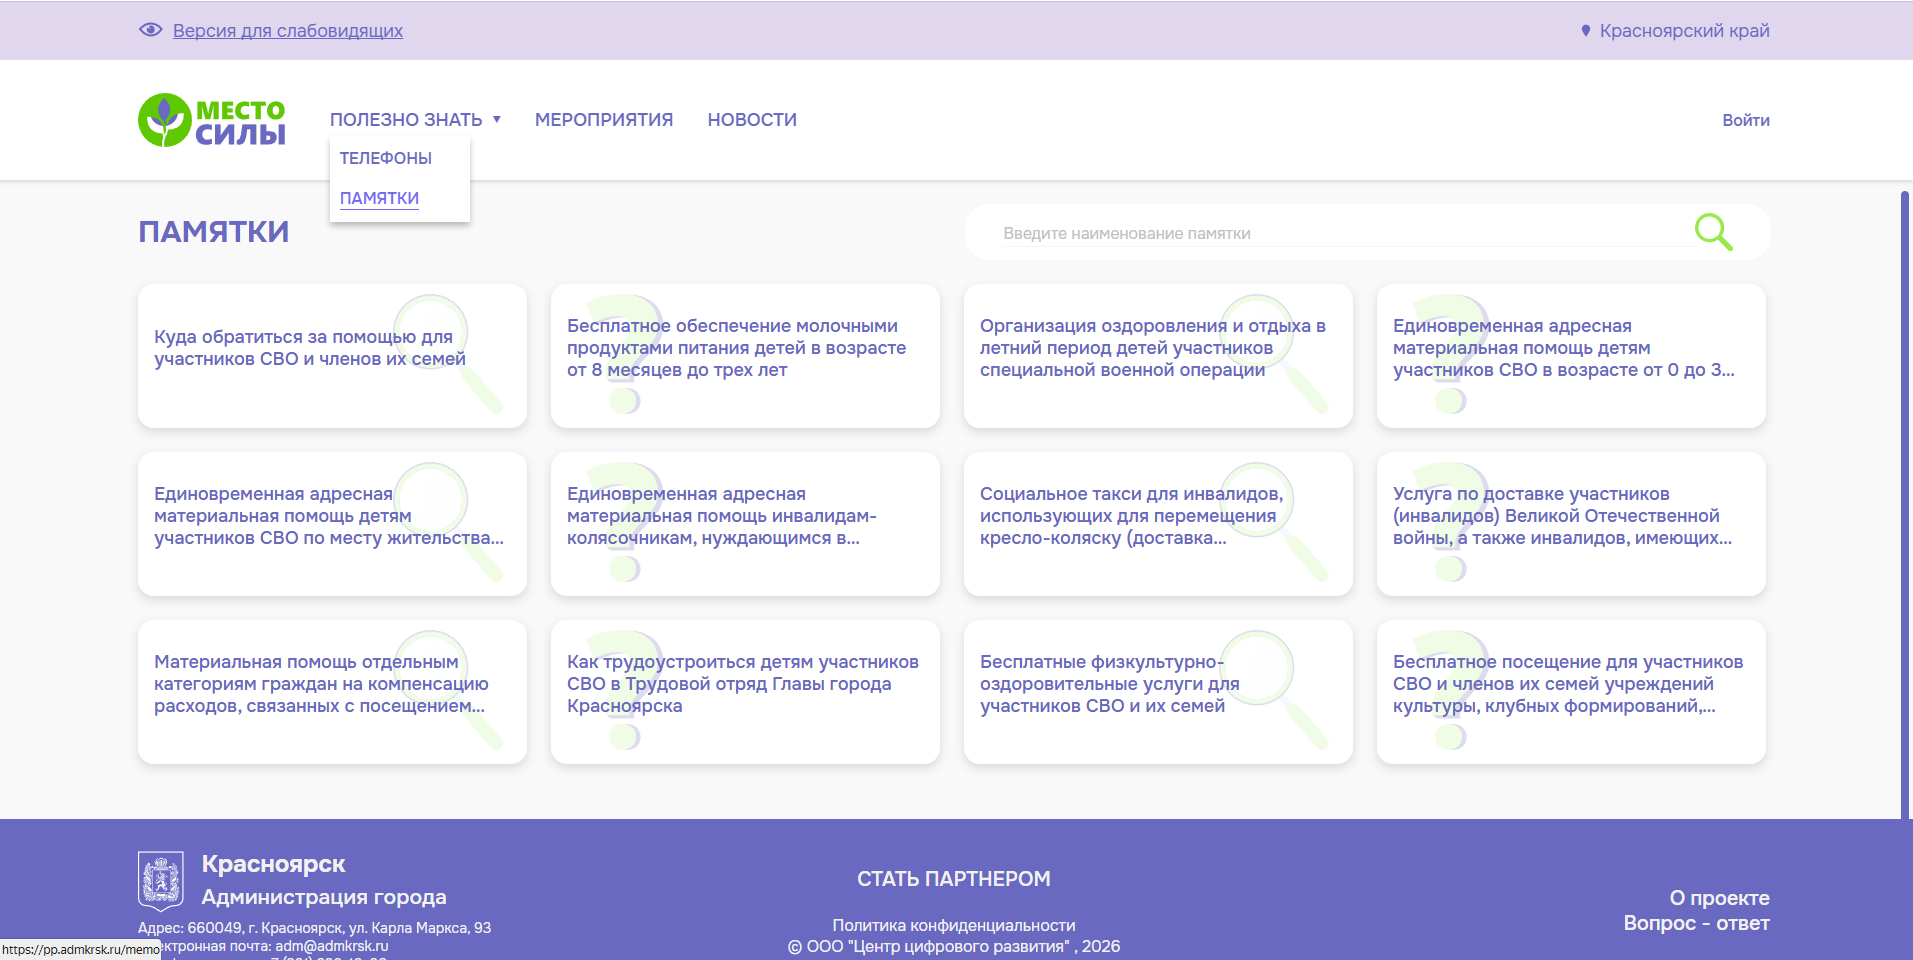1913x960 pixels.
Task: Open the free dairy products memo card
Action: click(x=745, y=356)
